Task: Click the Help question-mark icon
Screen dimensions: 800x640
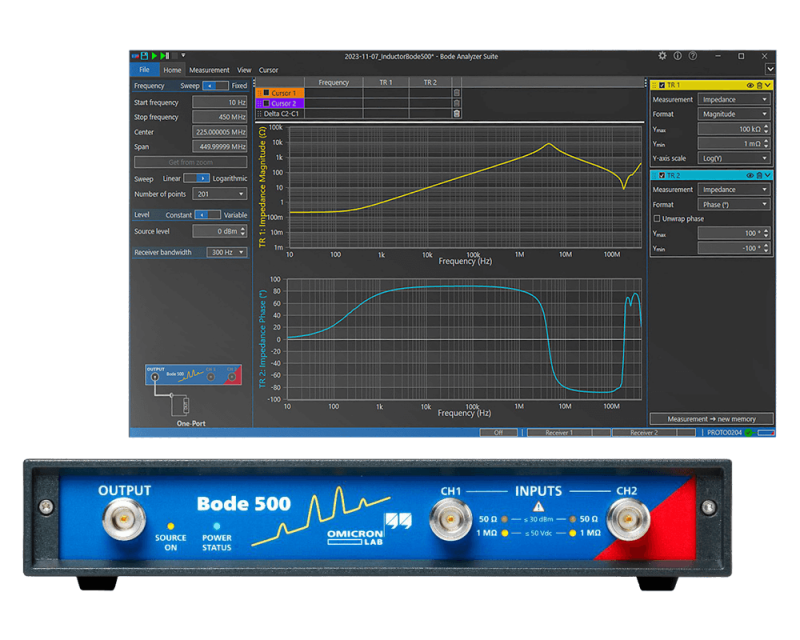Action: tap(693, 56)
